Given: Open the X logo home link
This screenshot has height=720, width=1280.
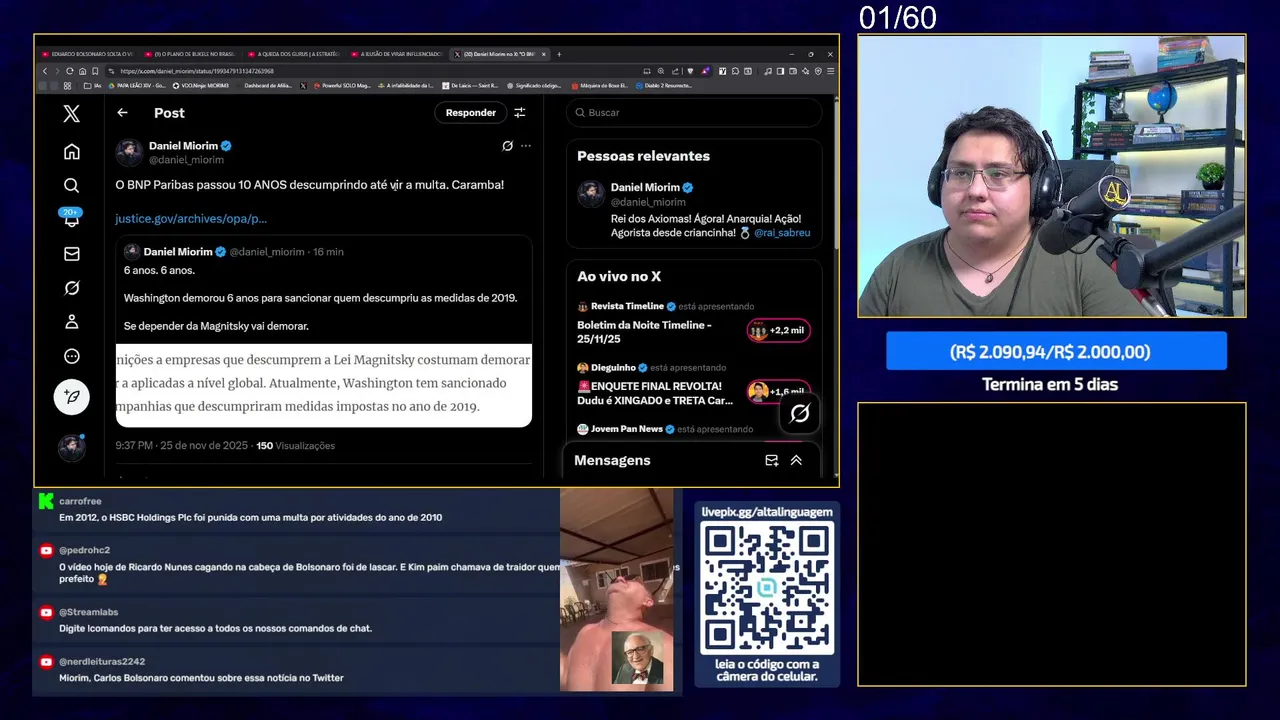Looking at the screenshot, I should point(71,114).
